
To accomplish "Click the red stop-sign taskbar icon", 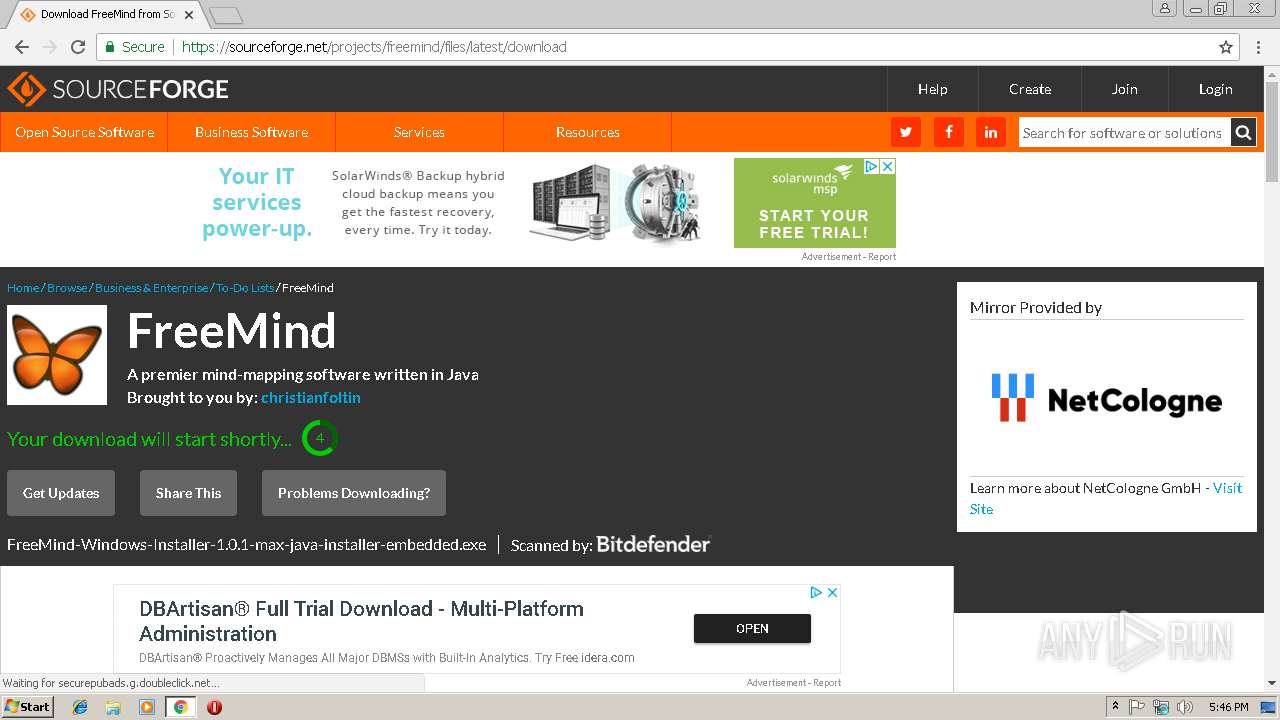I will (214, 707).
